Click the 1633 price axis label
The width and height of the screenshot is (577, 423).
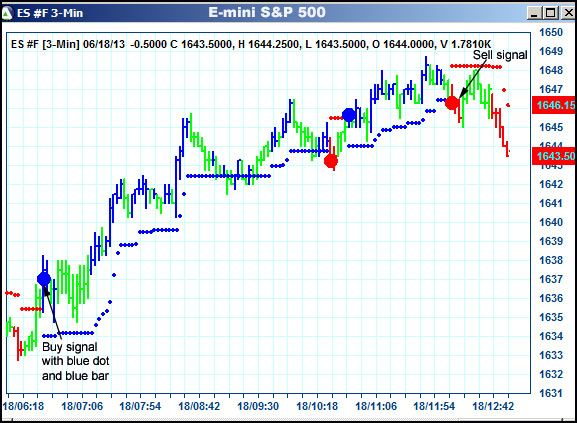pos(551,355)
